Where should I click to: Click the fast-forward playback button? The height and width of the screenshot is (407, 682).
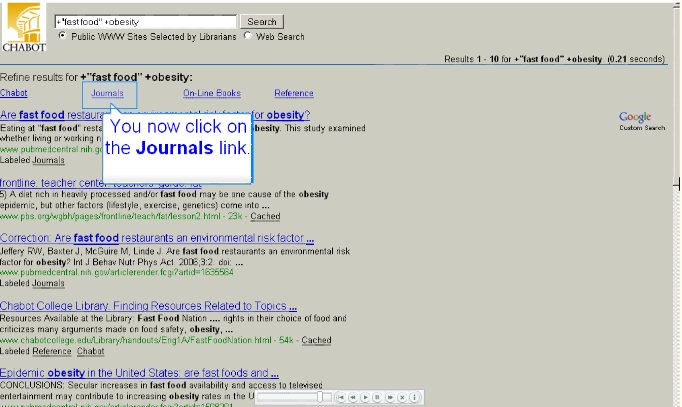(390, 397)
